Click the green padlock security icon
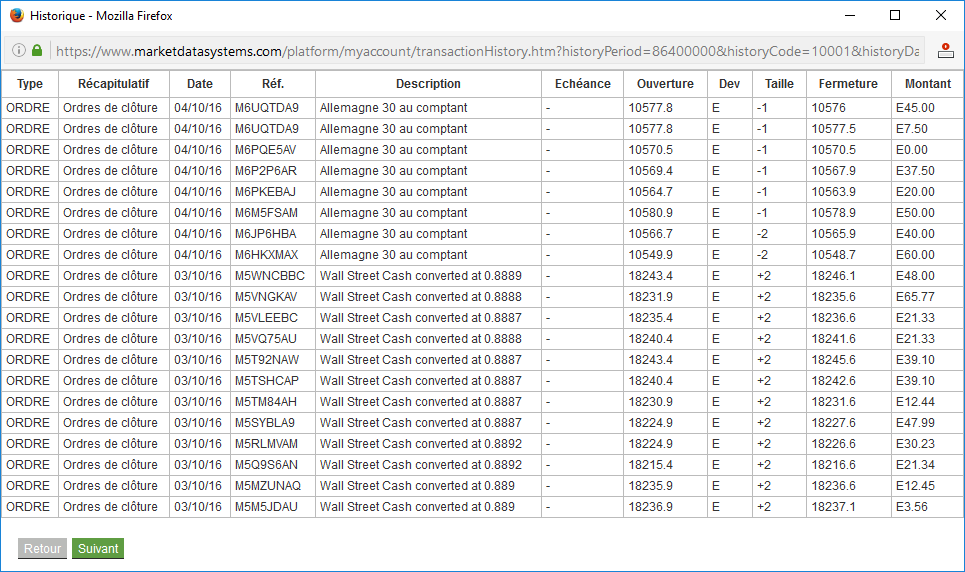Viewport: 965px width, 572px height. pyautogui.click(x=37, y=50)
